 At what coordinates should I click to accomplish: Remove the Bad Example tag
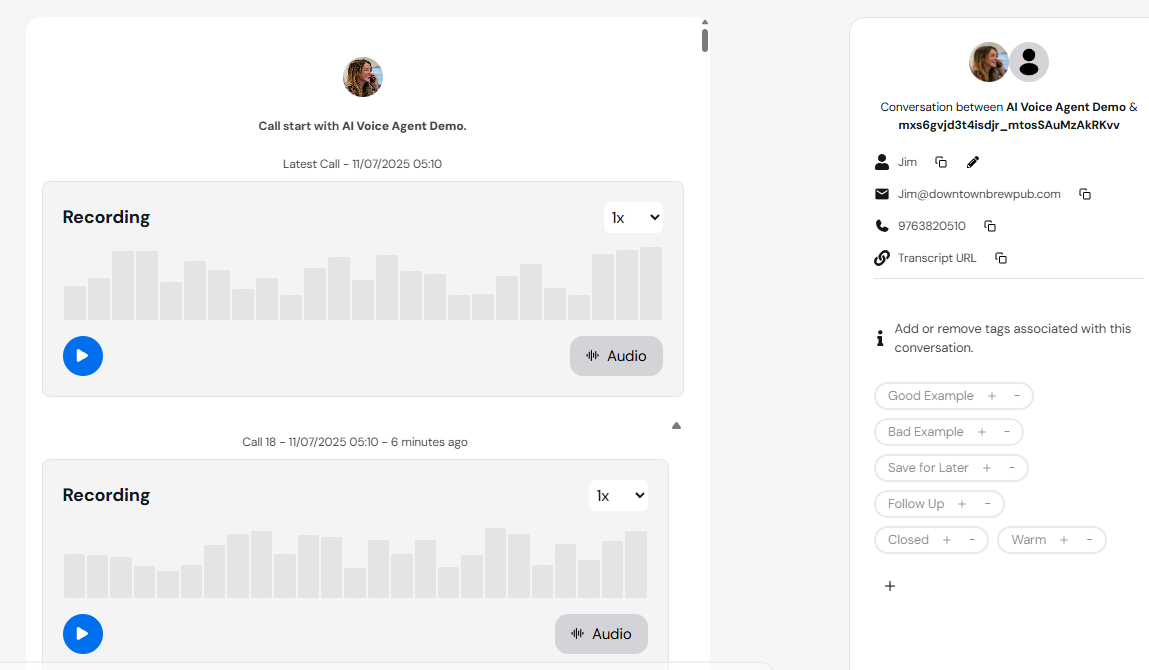(1007, 432)
